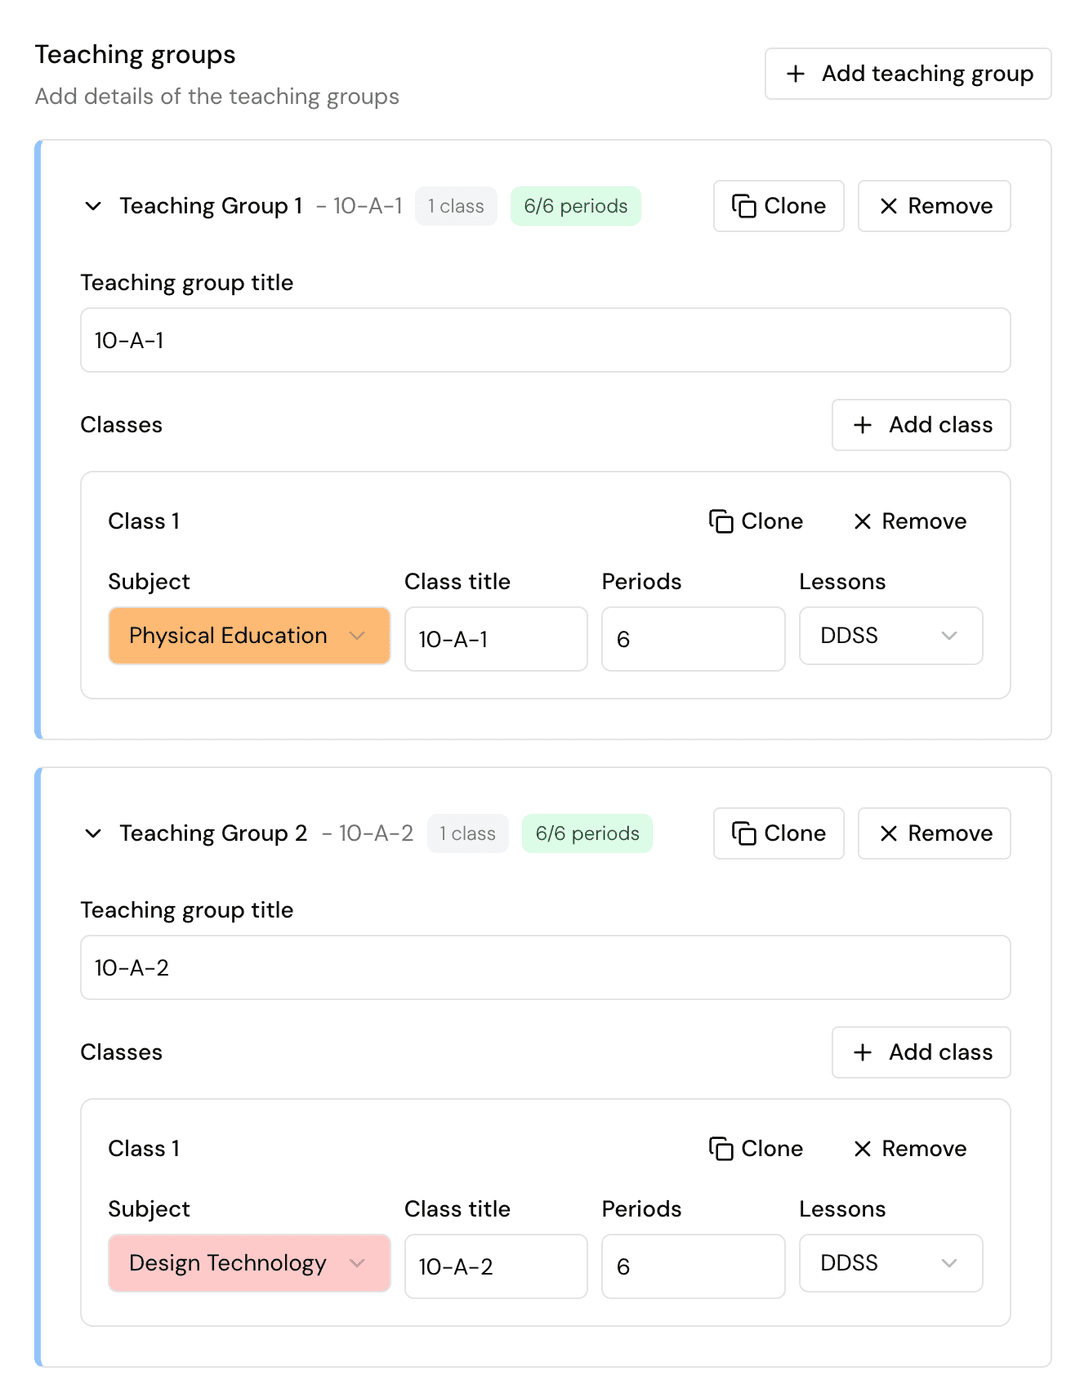Open the Physical Education subject dropdown
Screen dimensions: 1080x1394
pyautogui.click(x=248, y=636)
